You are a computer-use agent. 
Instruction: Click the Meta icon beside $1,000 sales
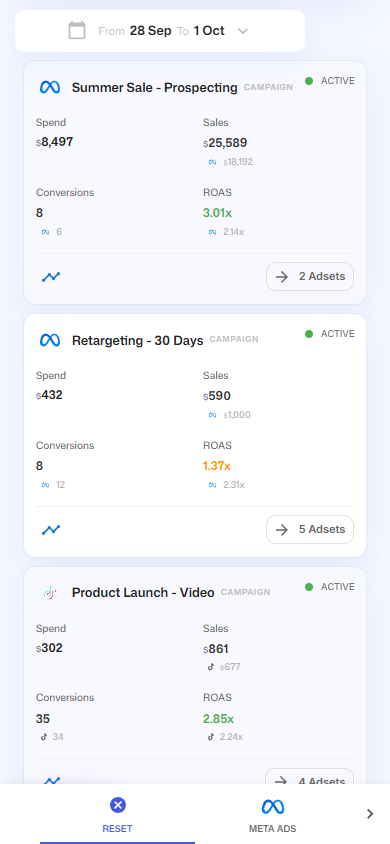coord(212,415)
